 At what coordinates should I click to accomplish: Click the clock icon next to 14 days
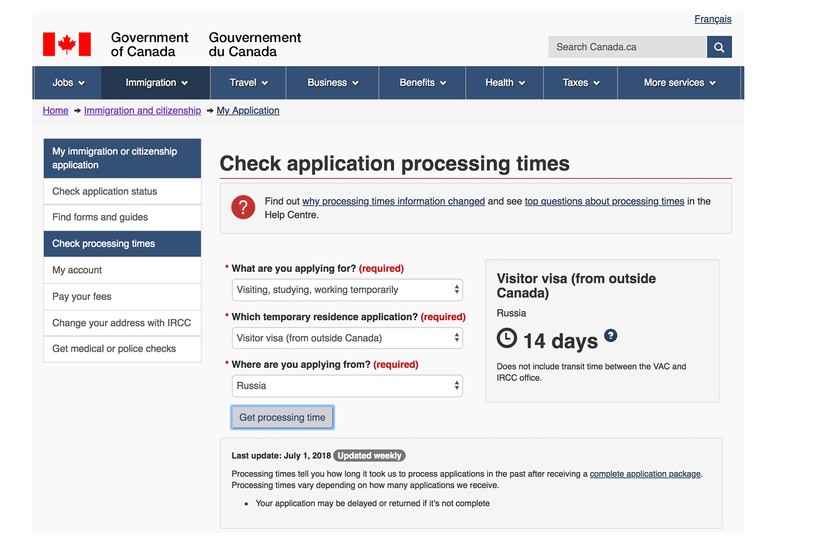tap(507, 338)
